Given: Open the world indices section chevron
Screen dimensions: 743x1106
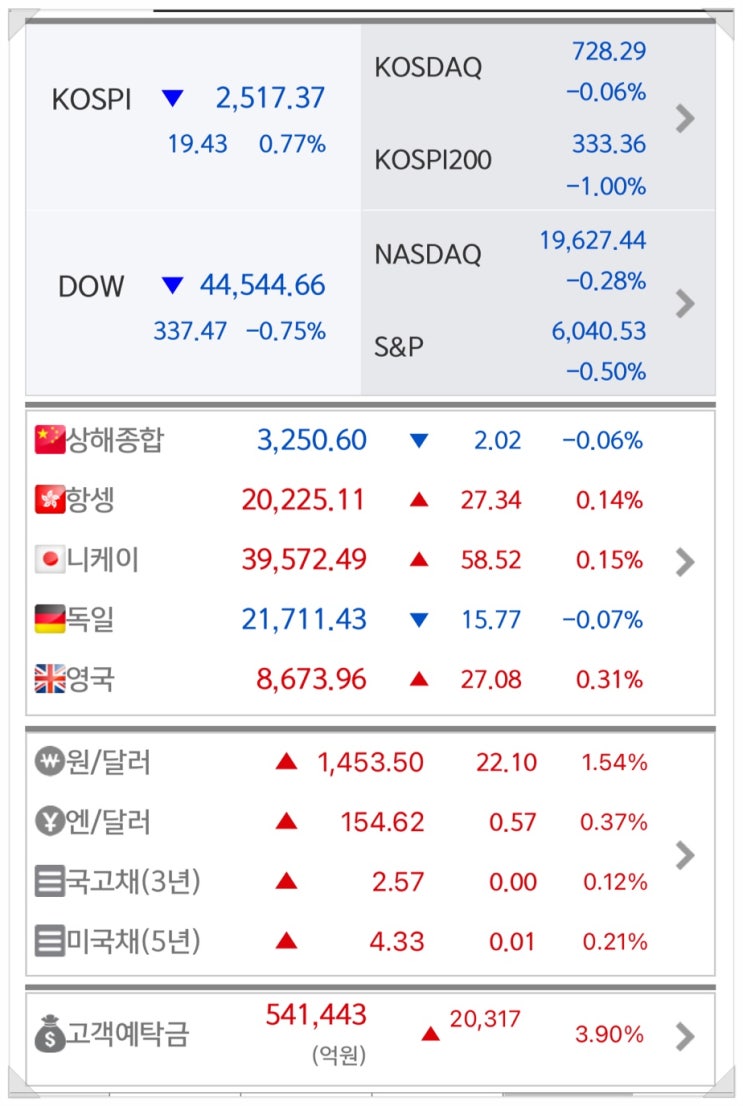Looking at the screenshot, I should coord(685,562).
